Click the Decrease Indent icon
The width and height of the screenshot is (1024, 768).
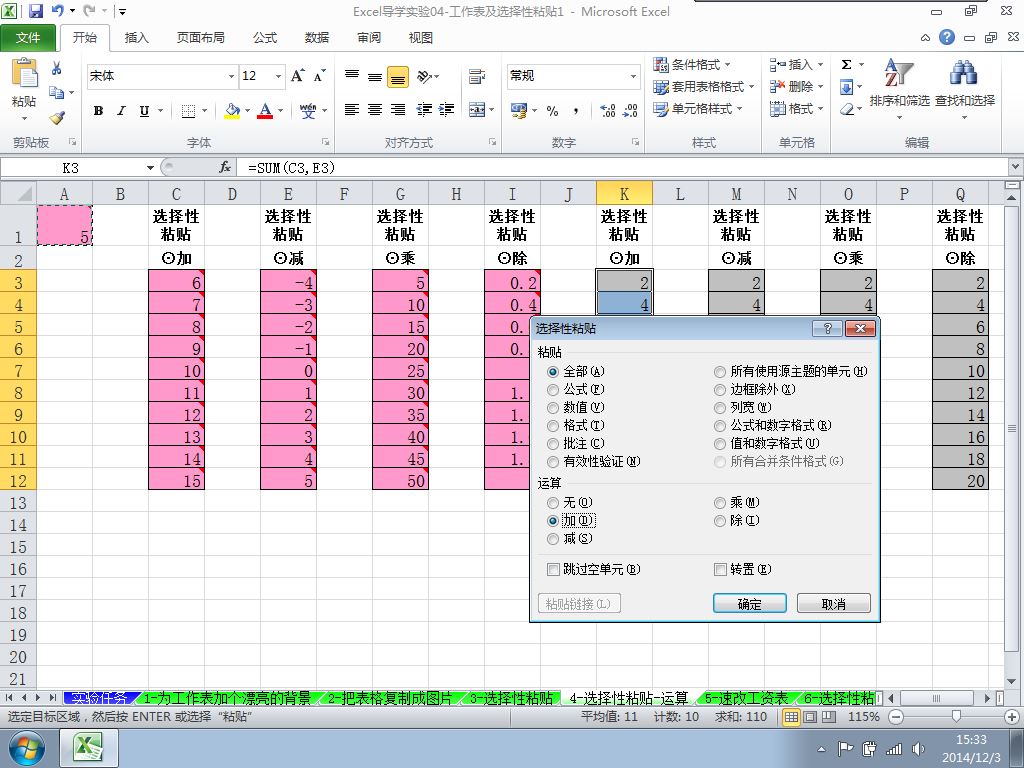[x=424, y=110]
